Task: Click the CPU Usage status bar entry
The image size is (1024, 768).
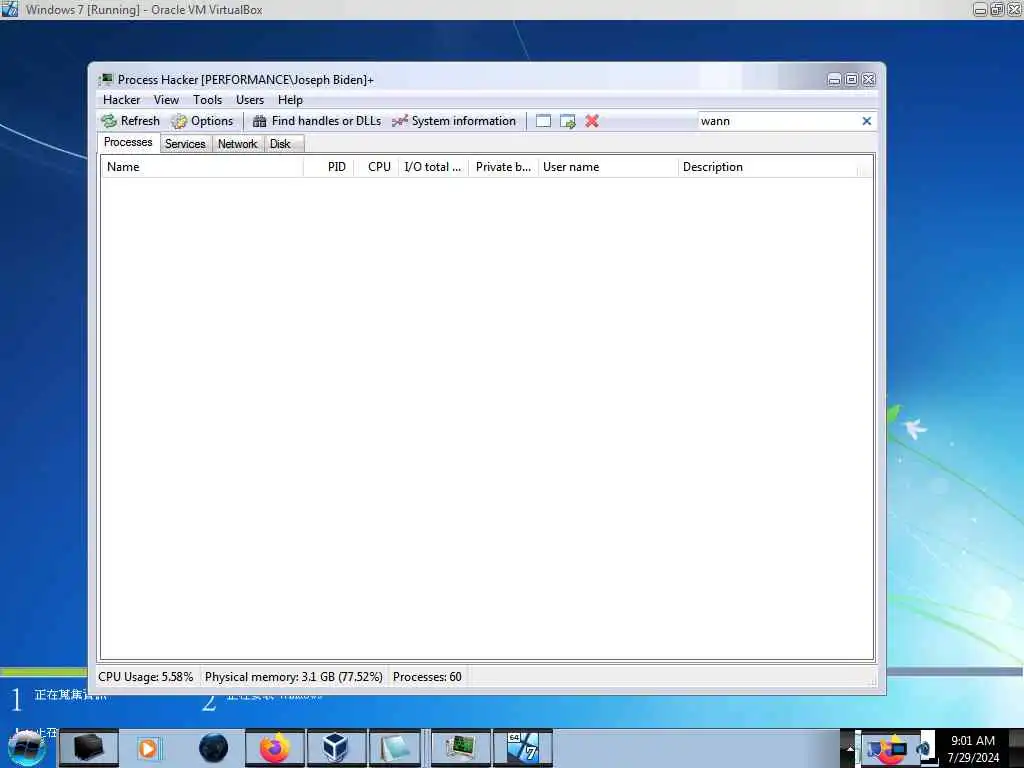Action: tap(146, 677)
